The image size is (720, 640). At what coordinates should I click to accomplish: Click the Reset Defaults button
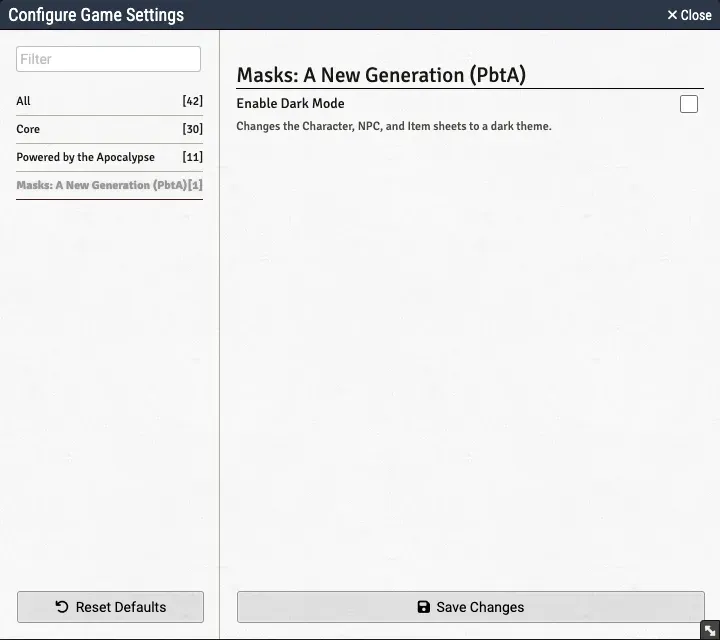tap(110, 607)
